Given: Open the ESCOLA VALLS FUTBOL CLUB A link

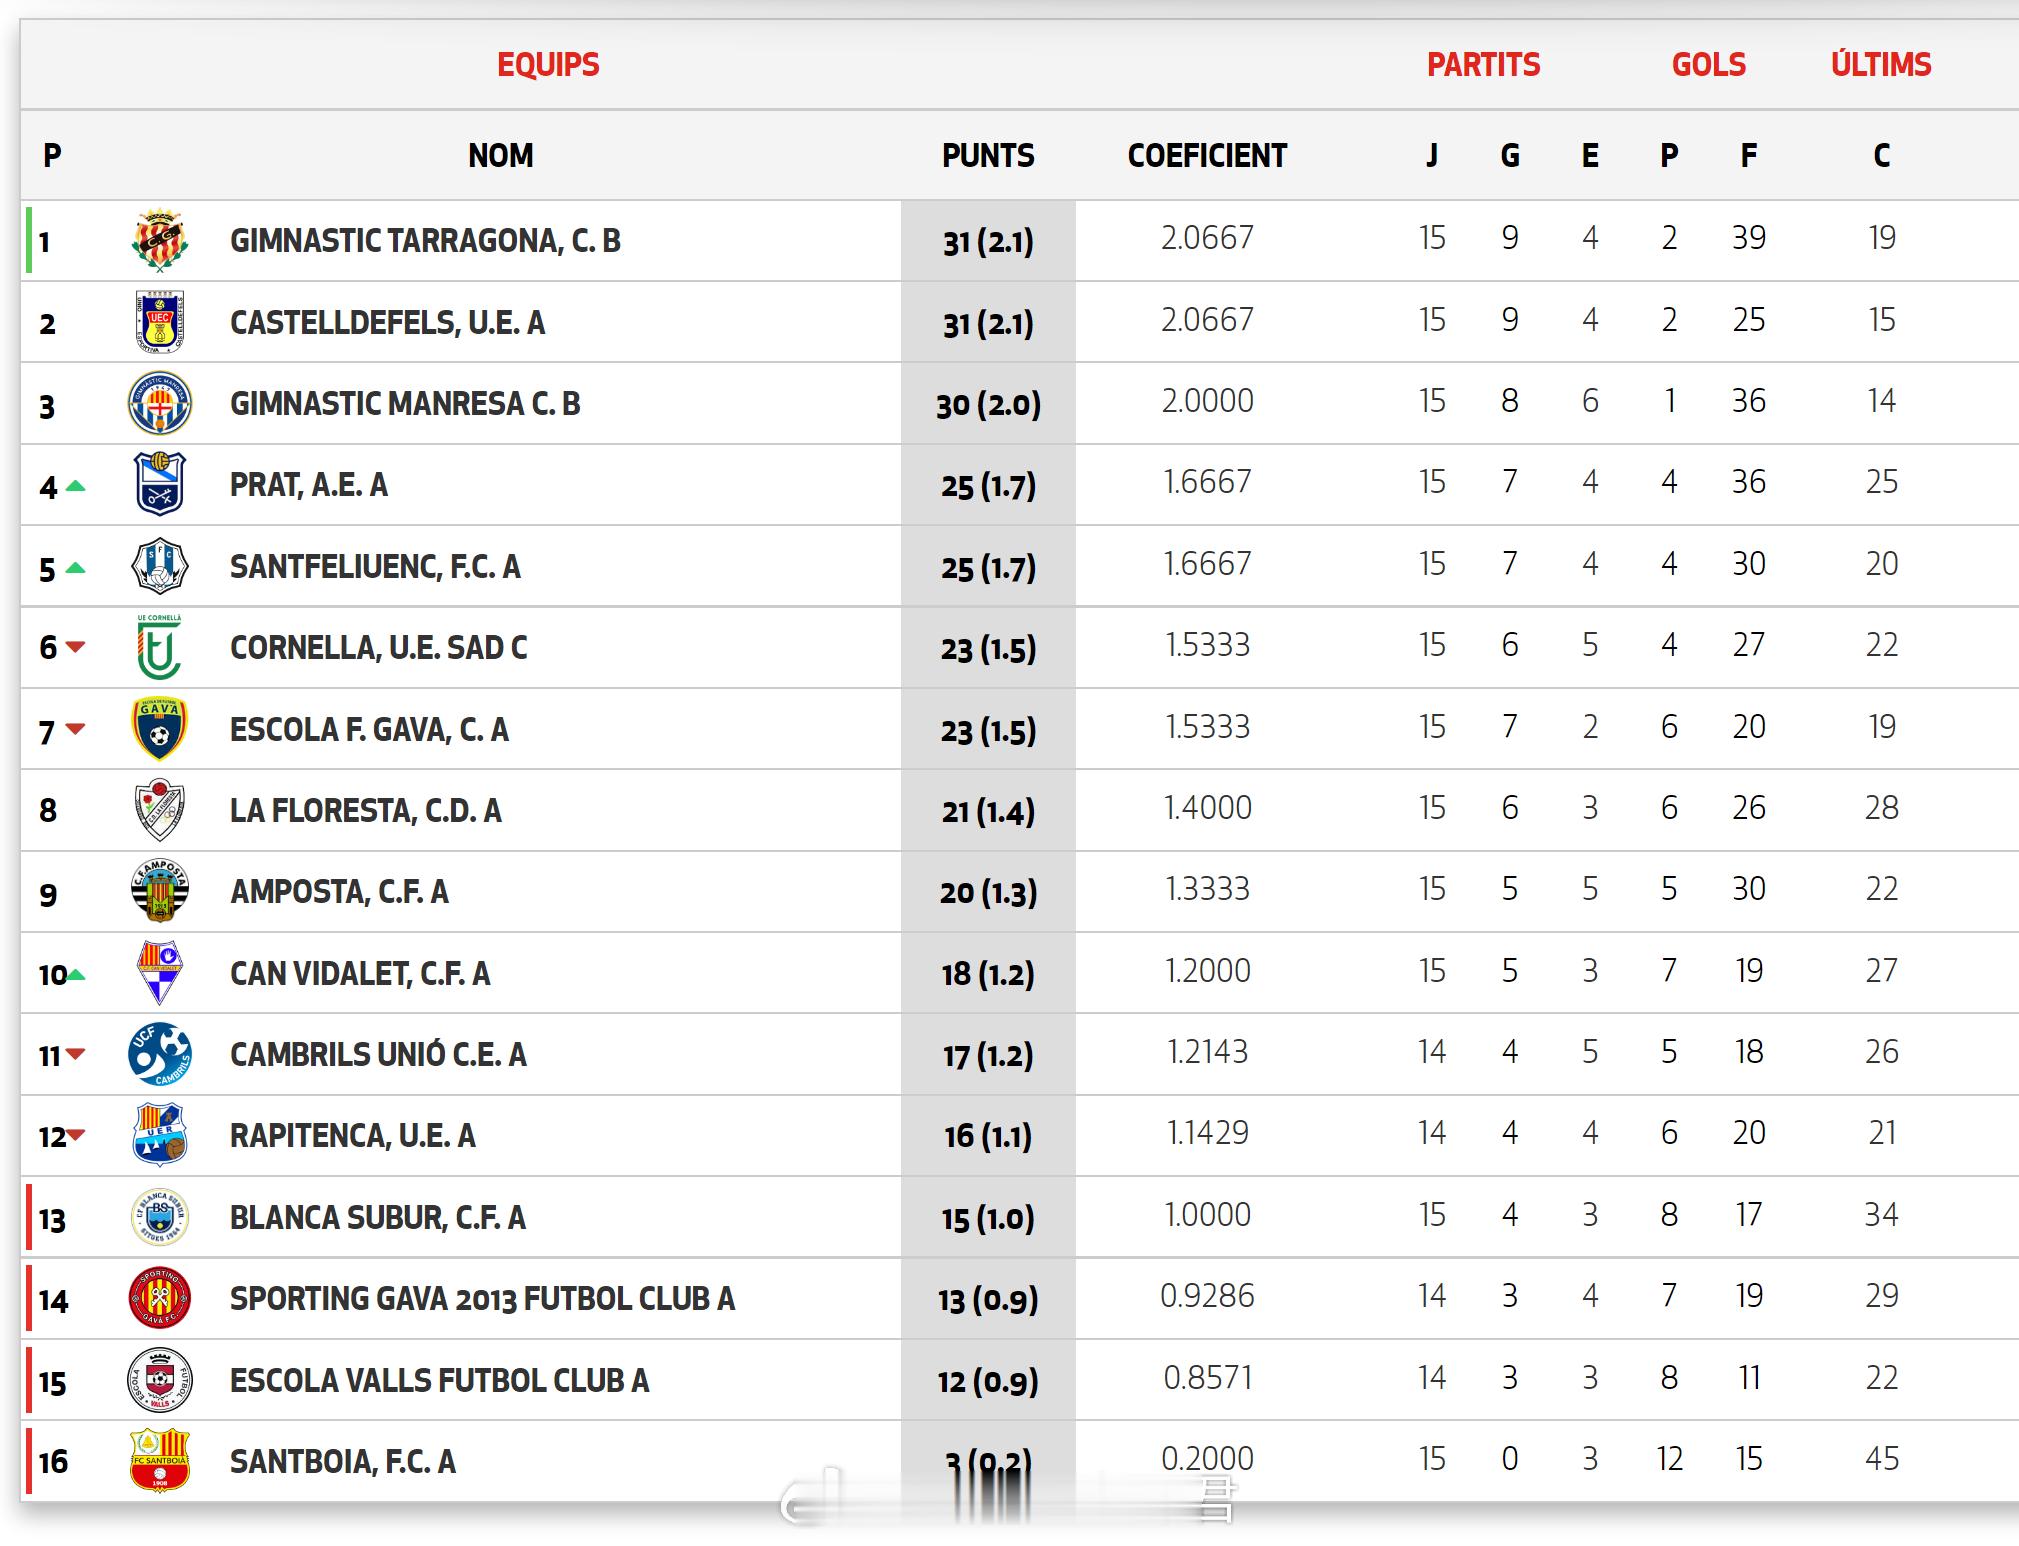Looking at the screenshot, I should [439, 1381].
